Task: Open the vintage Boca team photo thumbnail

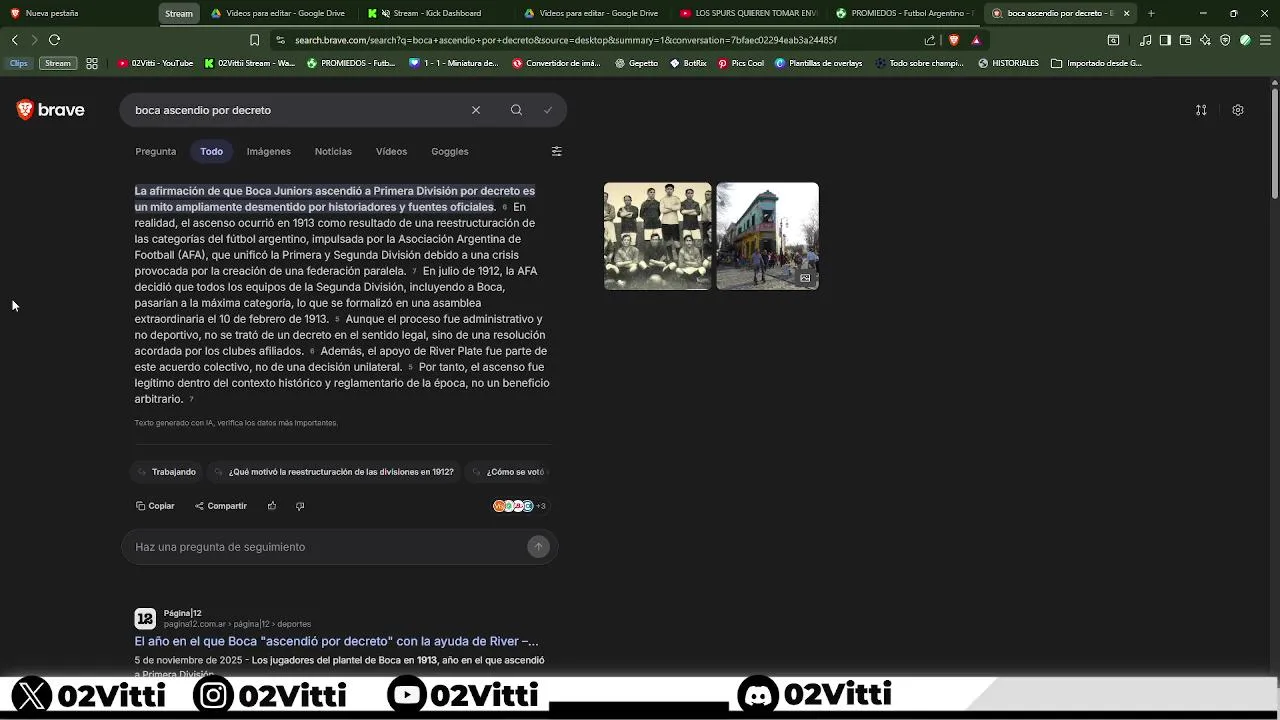Action: coord(657,236)
